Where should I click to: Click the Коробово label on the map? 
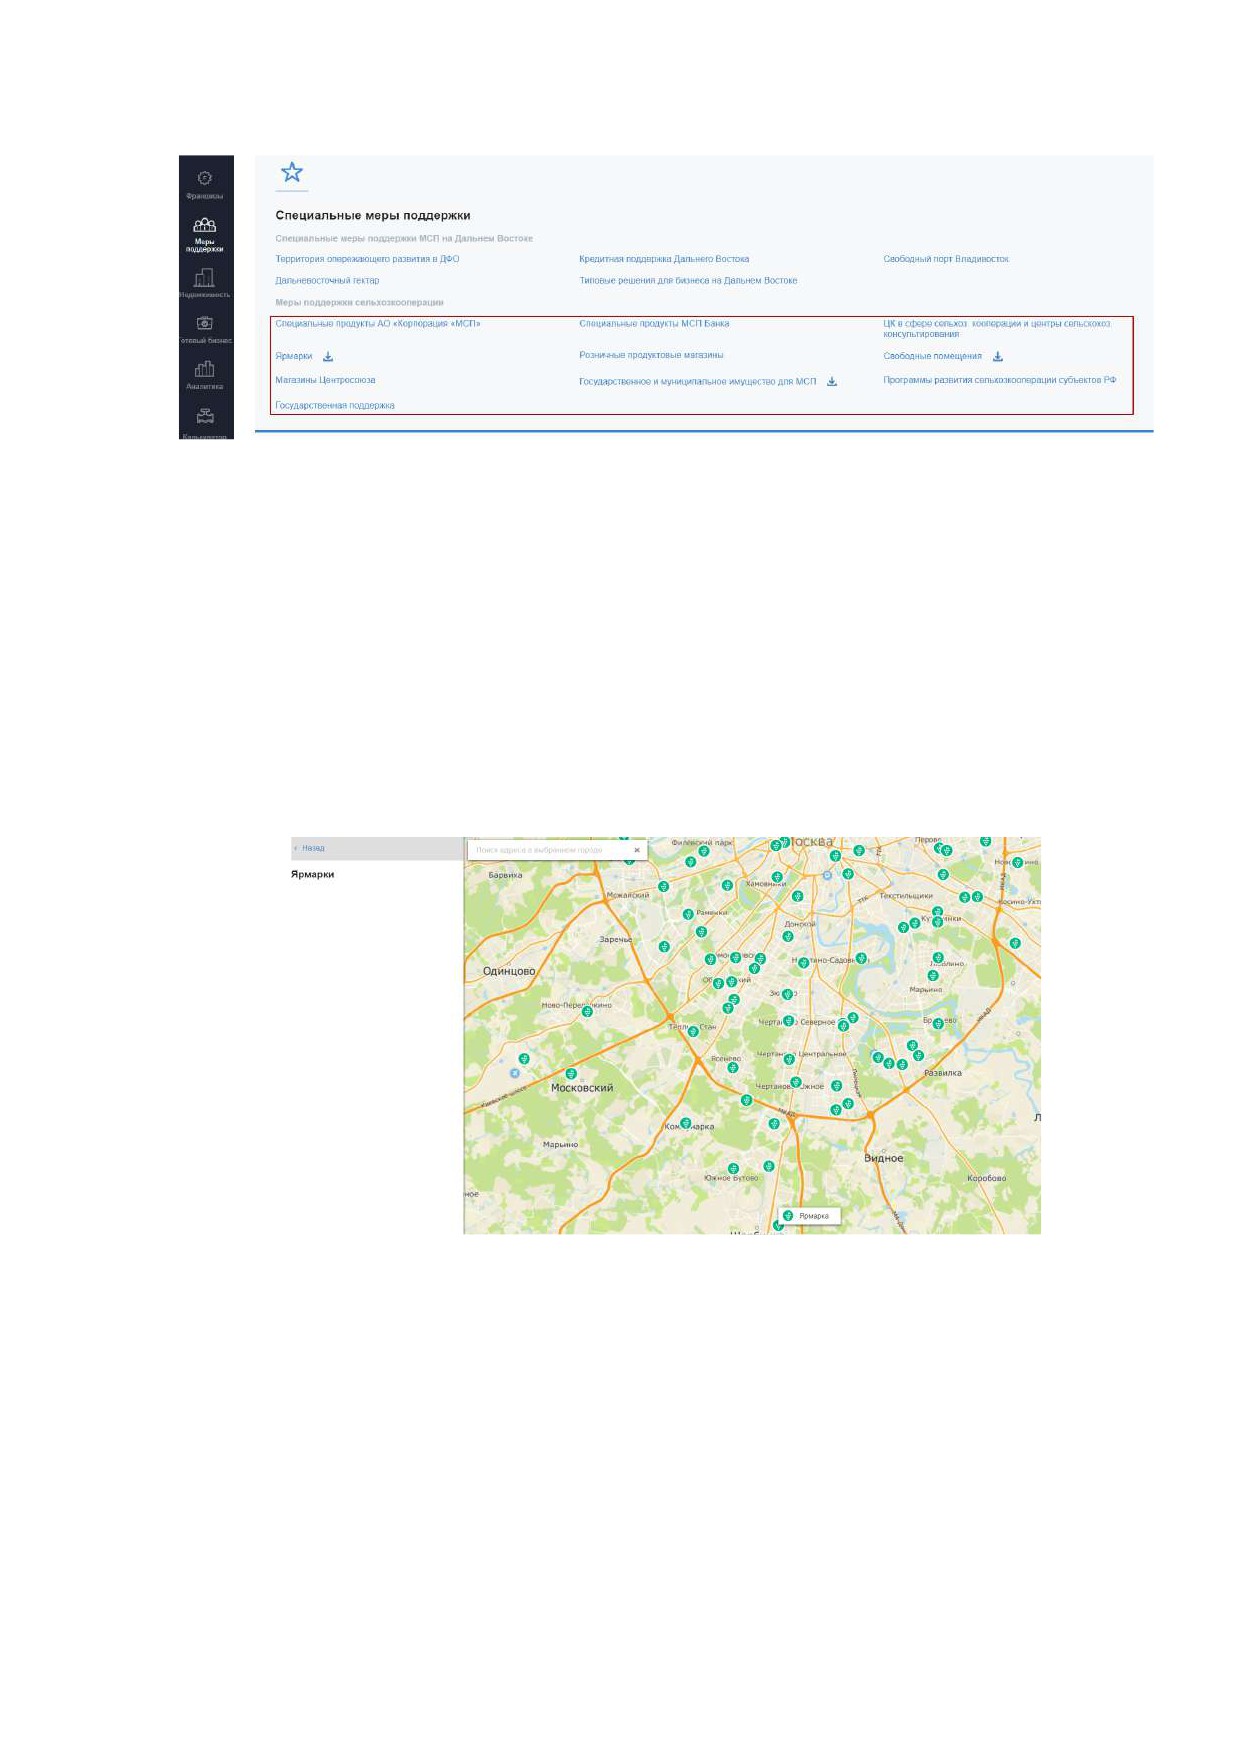(987, 1178)
